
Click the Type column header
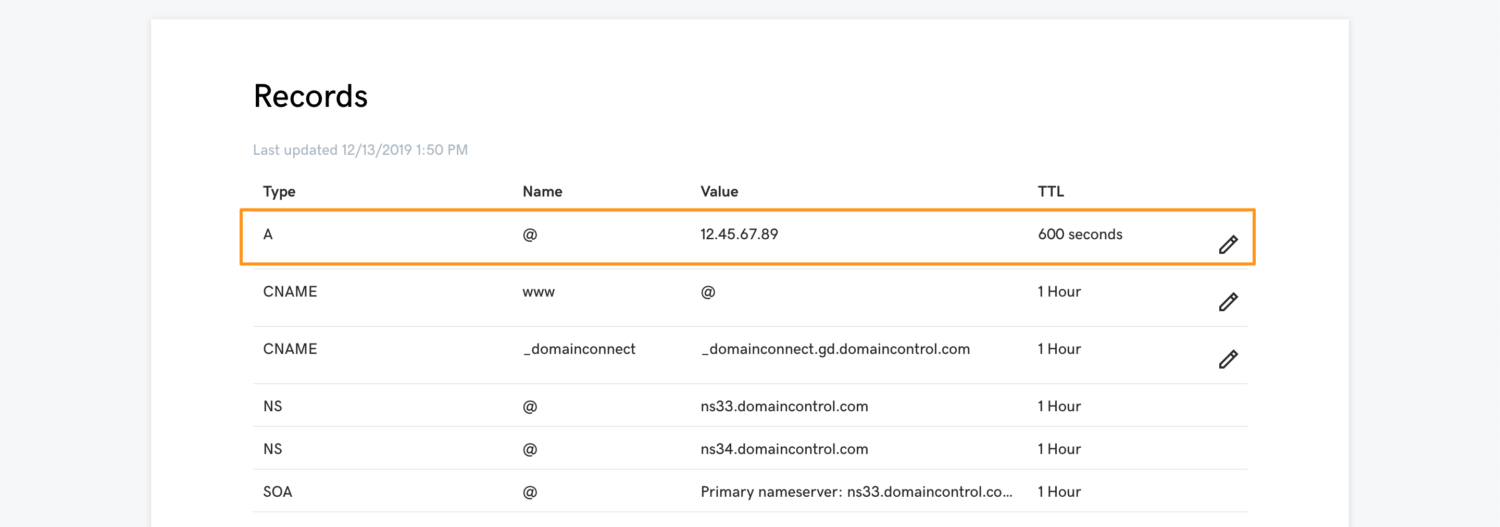pos(279,191)
